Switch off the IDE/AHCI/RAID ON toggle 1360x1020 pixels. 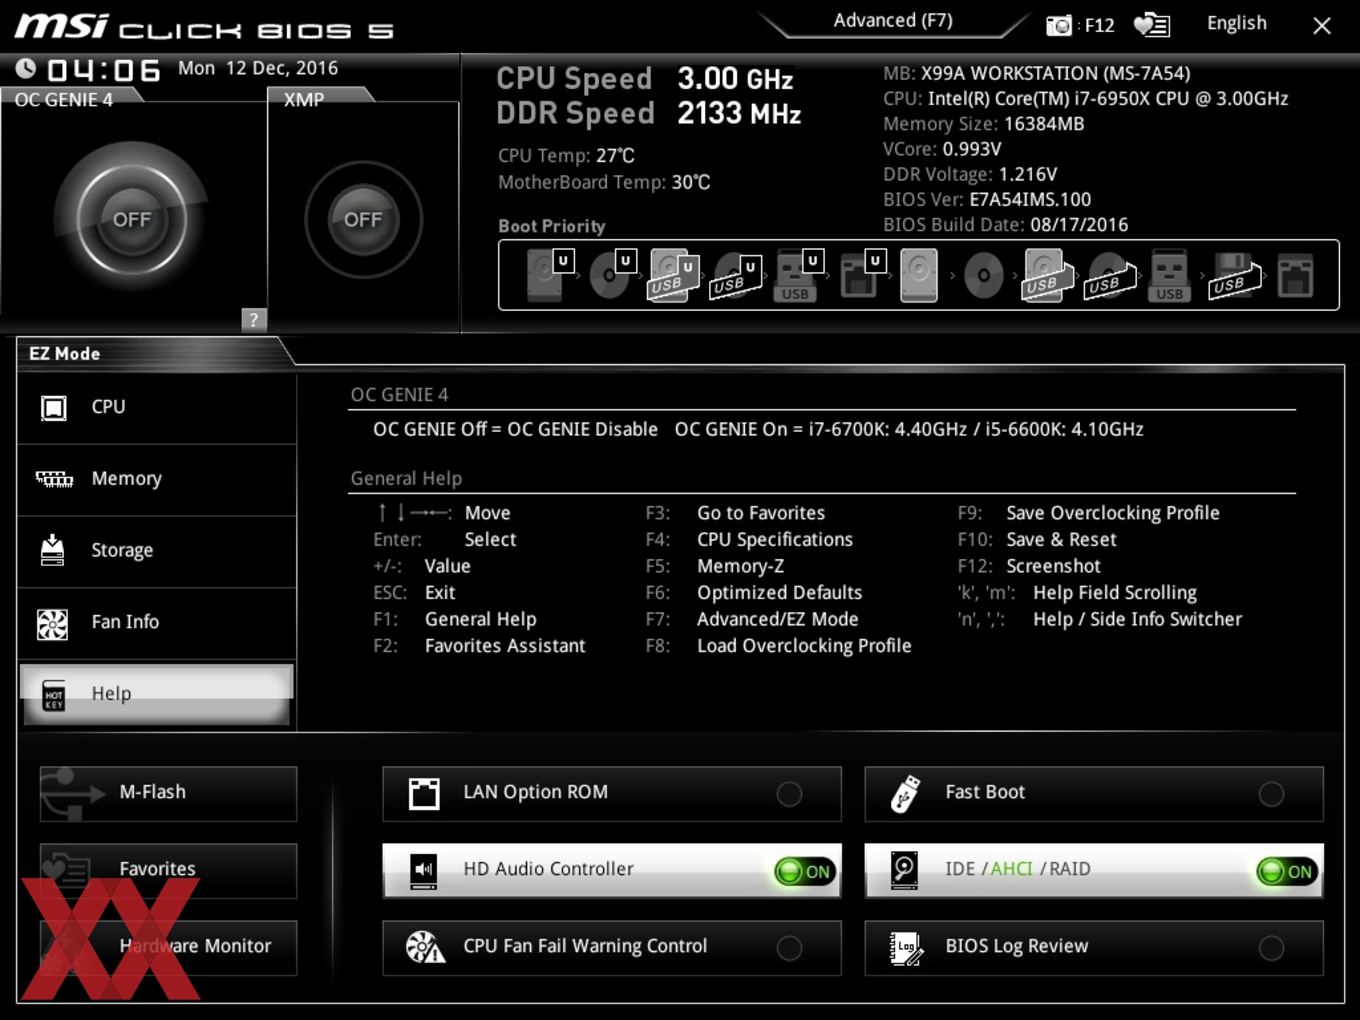click(x=1288, y=871)
